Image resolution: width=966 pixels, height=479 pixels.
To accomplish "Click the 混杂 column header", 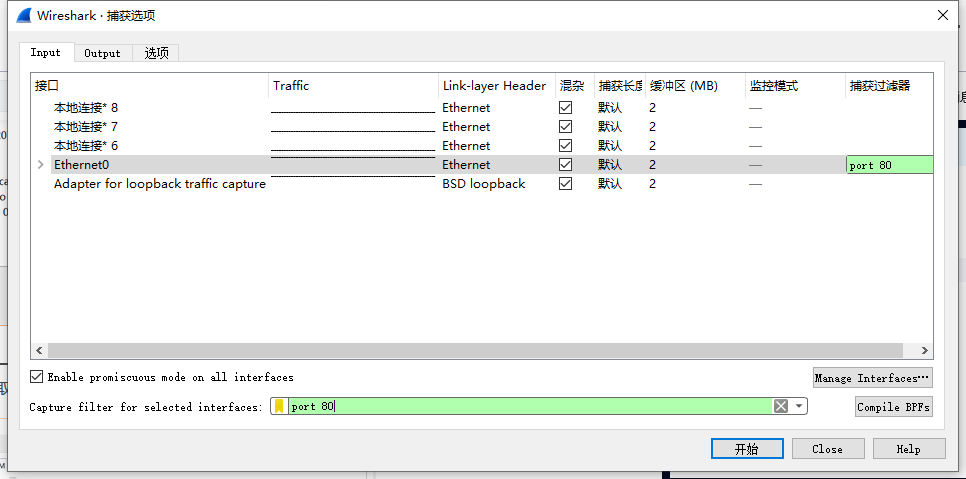I will (575, 86).
